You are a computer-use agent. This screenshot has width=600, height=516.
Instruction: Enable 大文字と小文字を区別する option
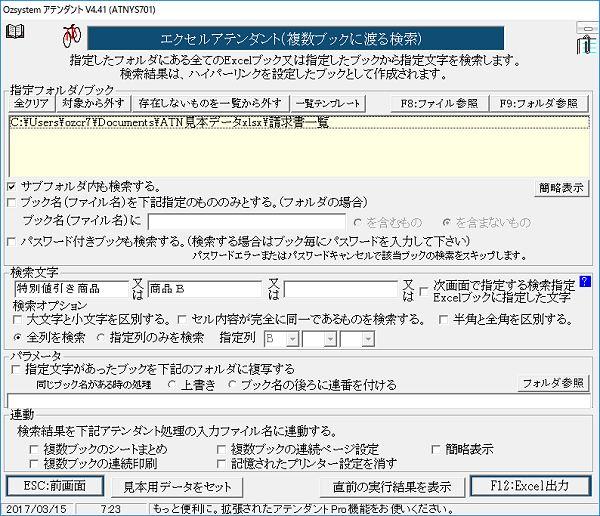pos(17,319)
